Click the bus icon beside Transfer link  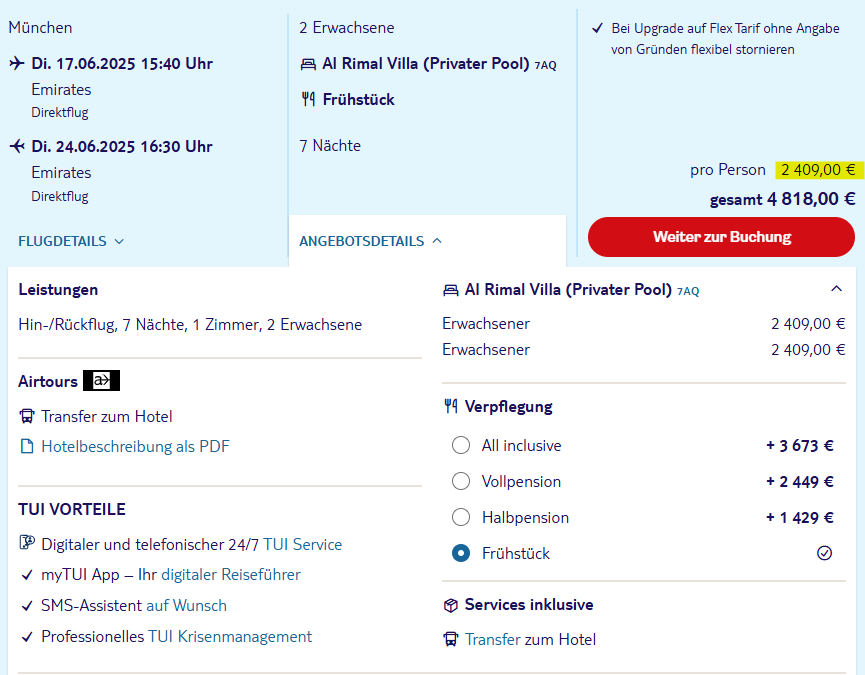(451, 640)
